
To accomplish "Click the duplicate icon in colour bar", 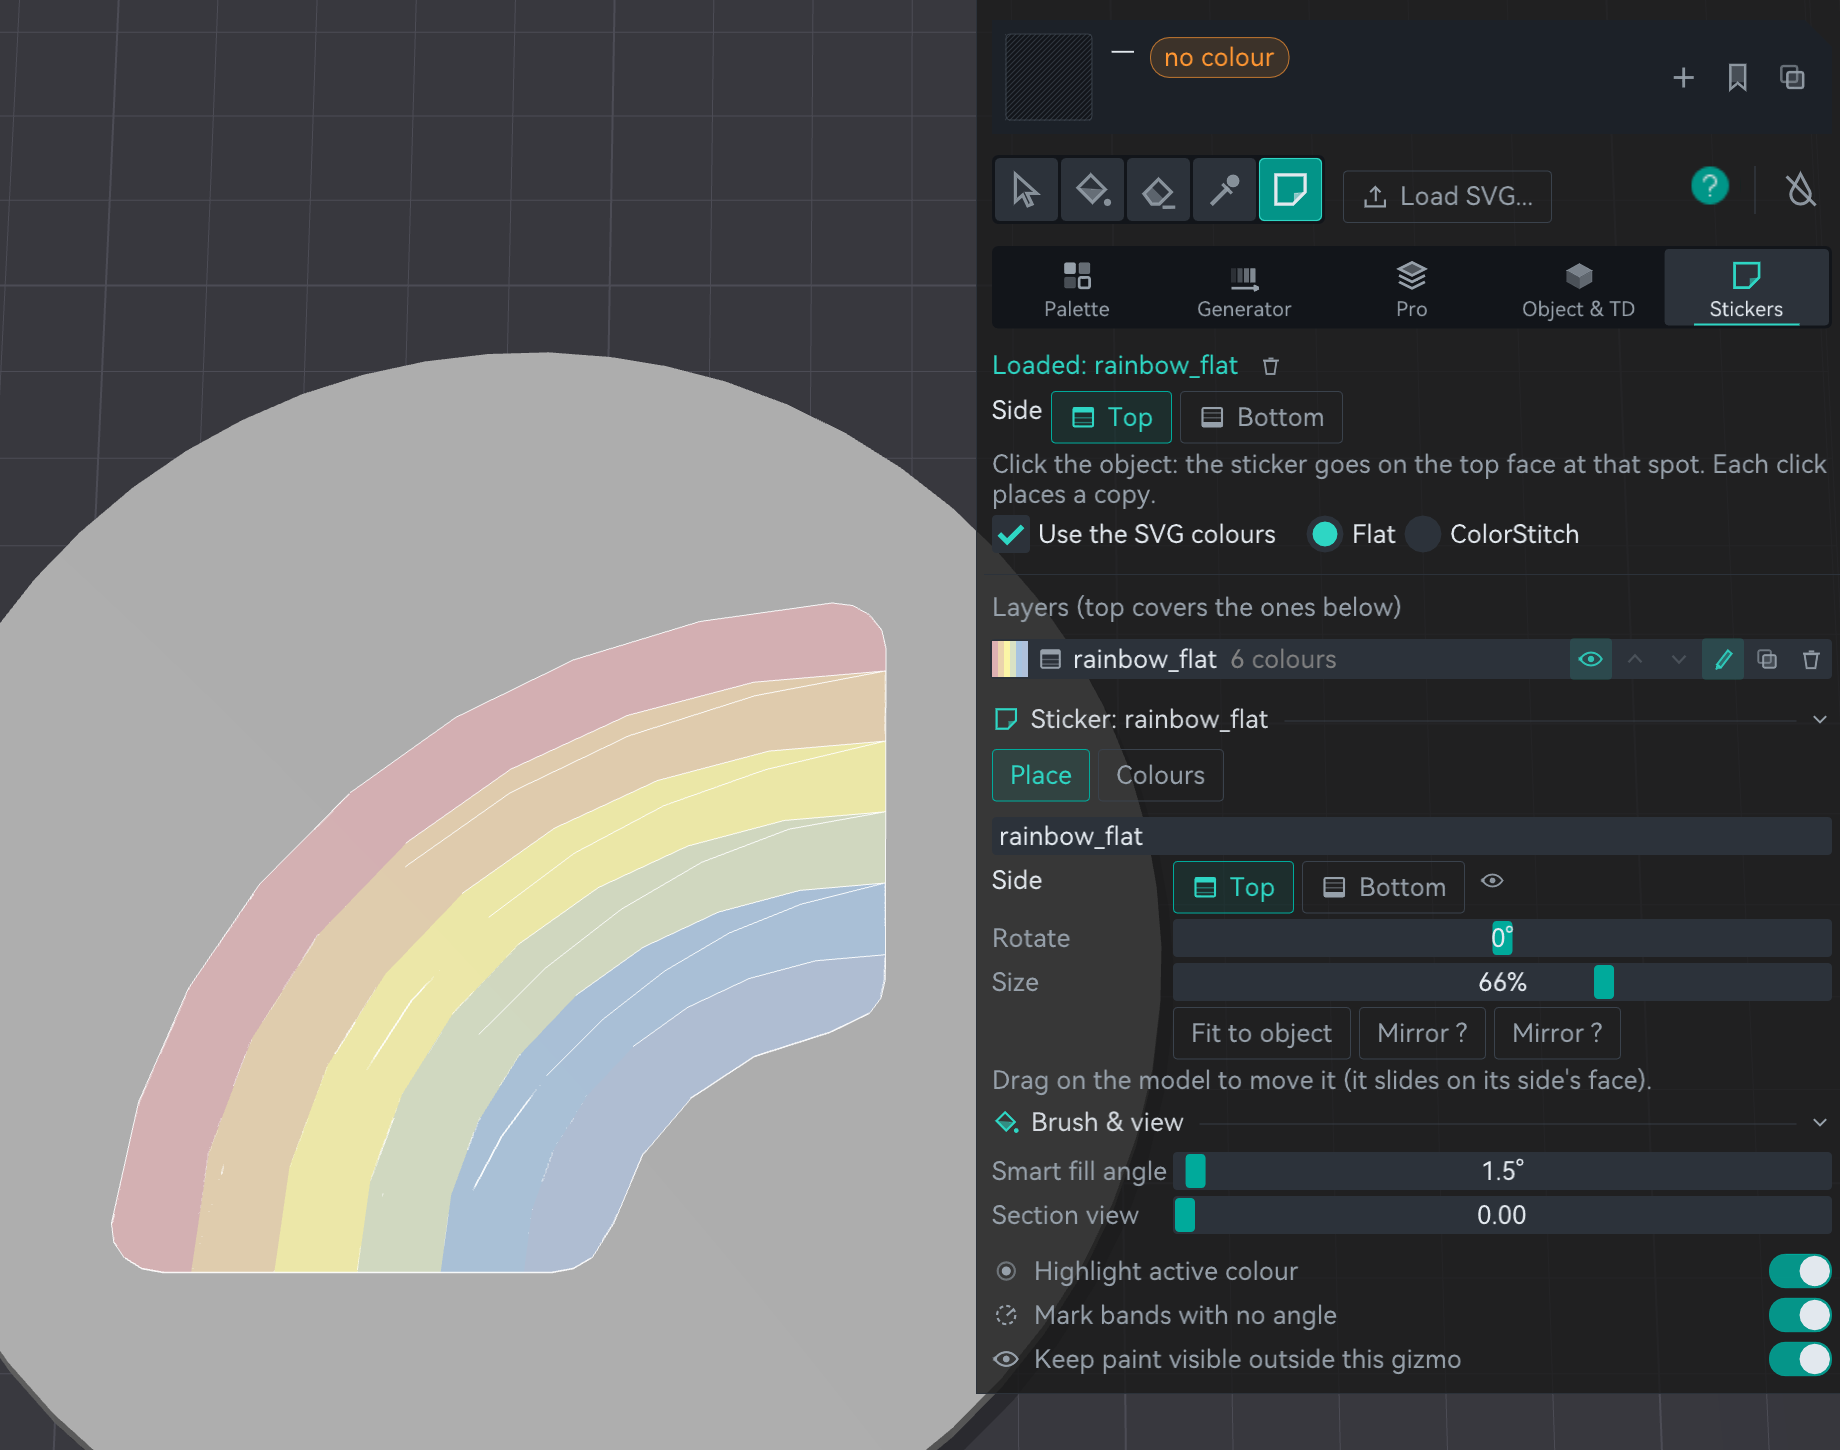I will coord(1792,77).
